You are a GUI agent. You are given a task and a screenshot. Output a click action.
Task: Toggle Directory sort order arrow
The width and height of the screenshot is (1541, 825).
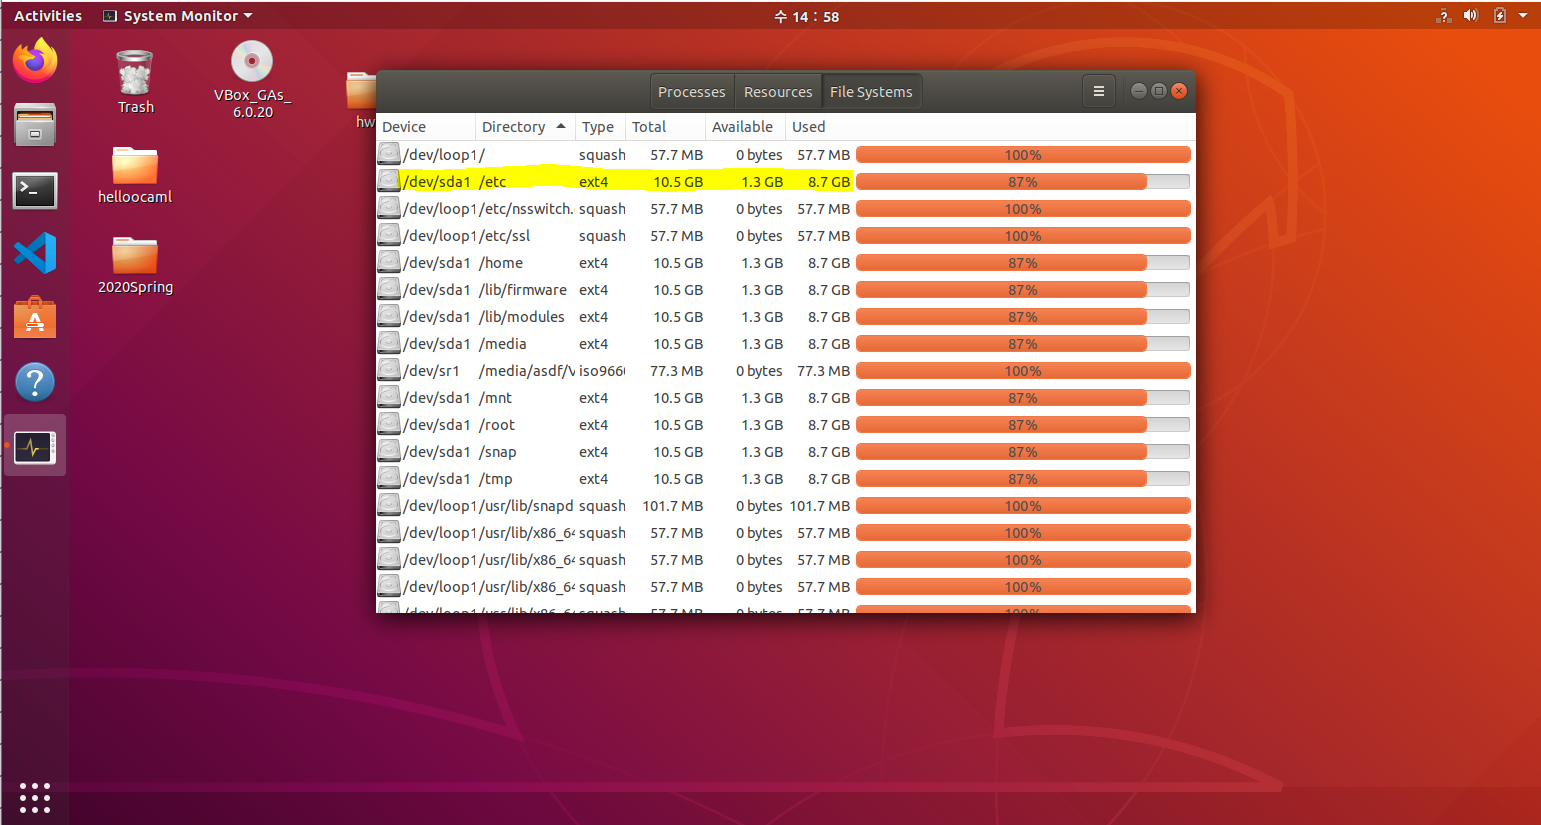coord(561,126)
